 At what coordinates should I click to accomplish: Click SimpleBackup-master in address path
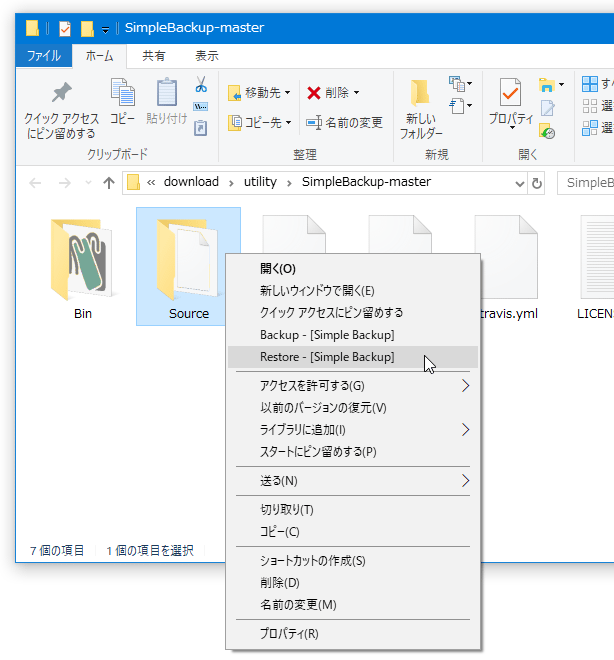coord(366,182)
